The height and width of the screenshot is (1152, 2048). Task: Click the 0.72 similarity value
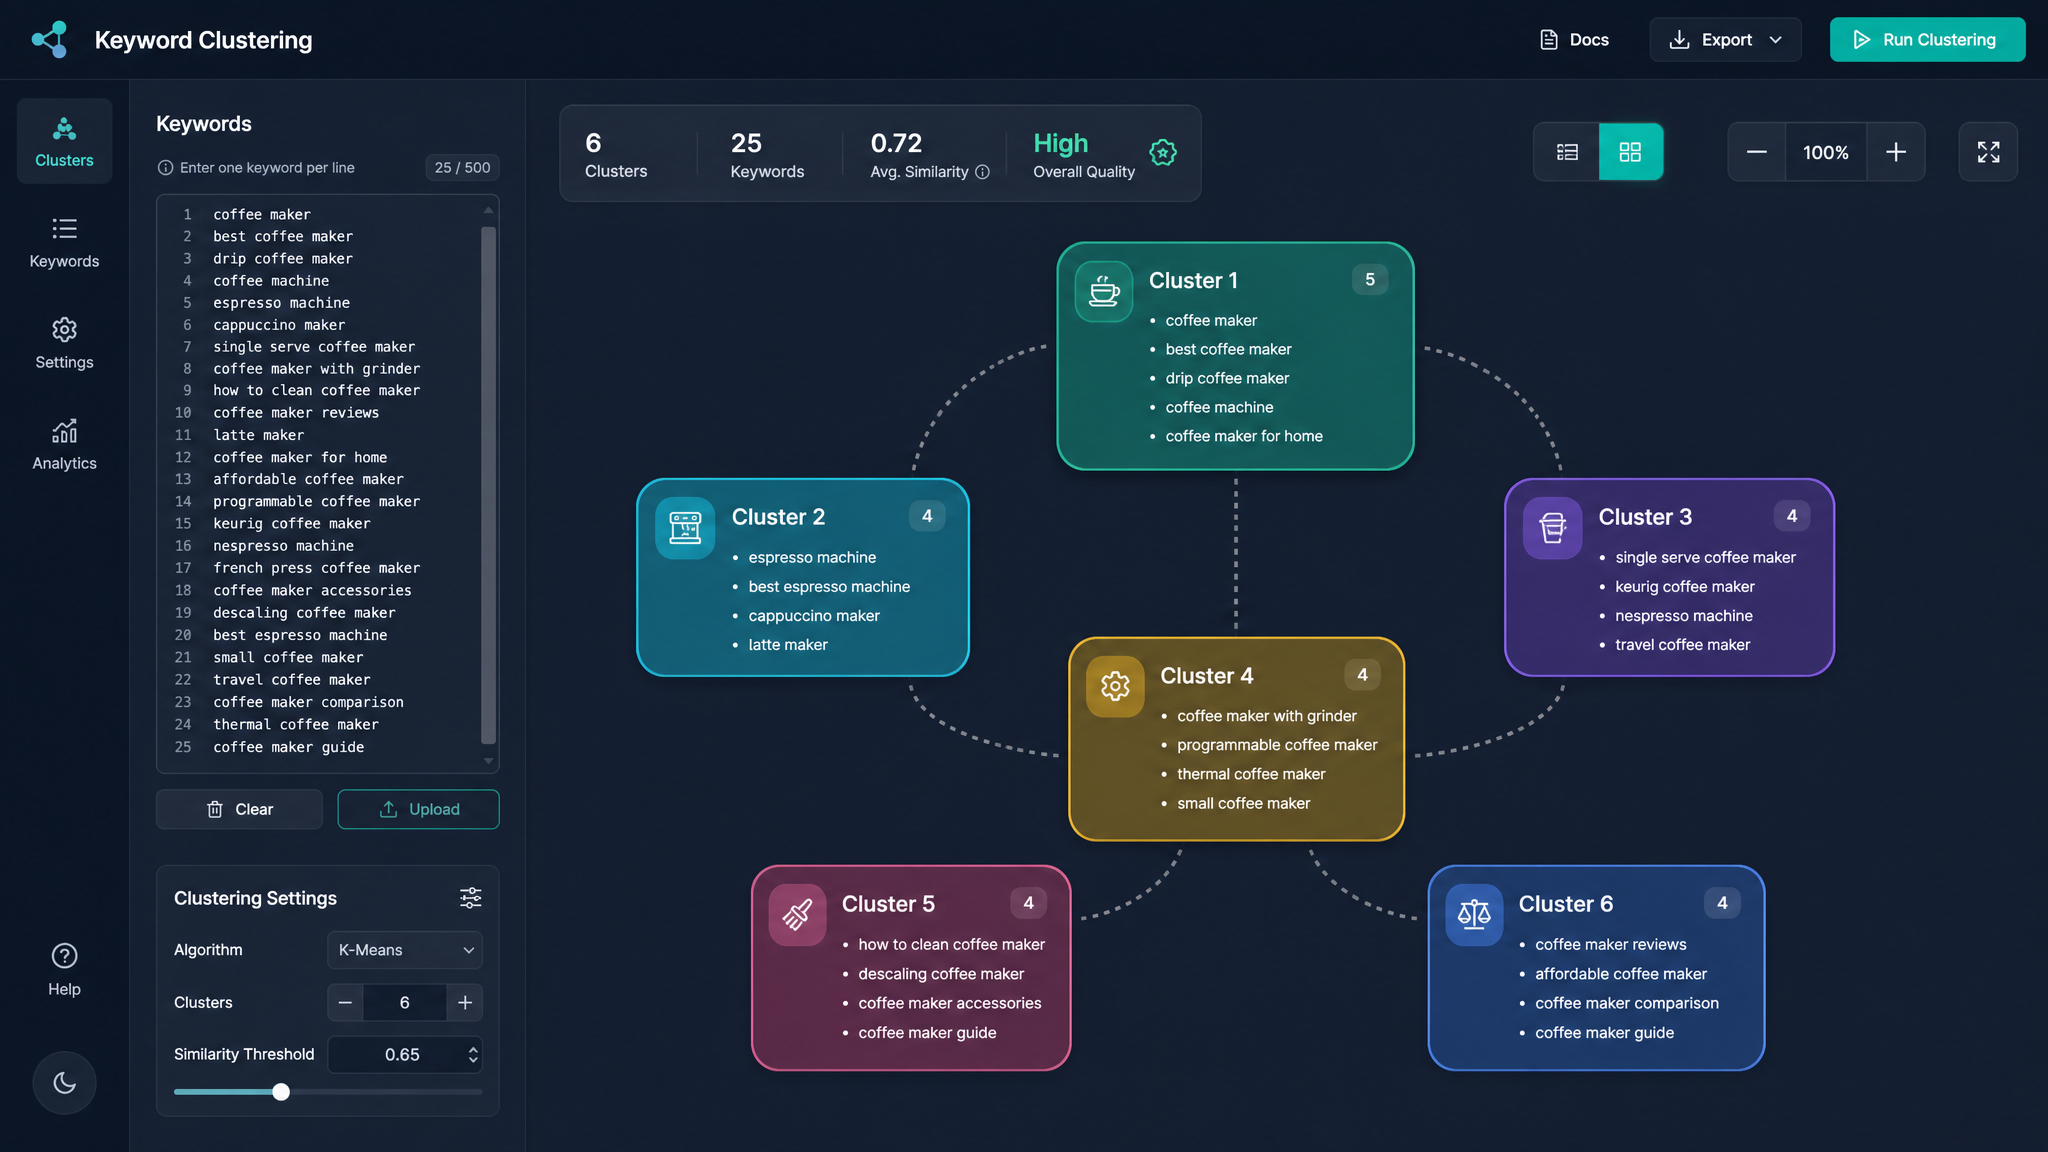pyautogui.click(x=896, y=144)
